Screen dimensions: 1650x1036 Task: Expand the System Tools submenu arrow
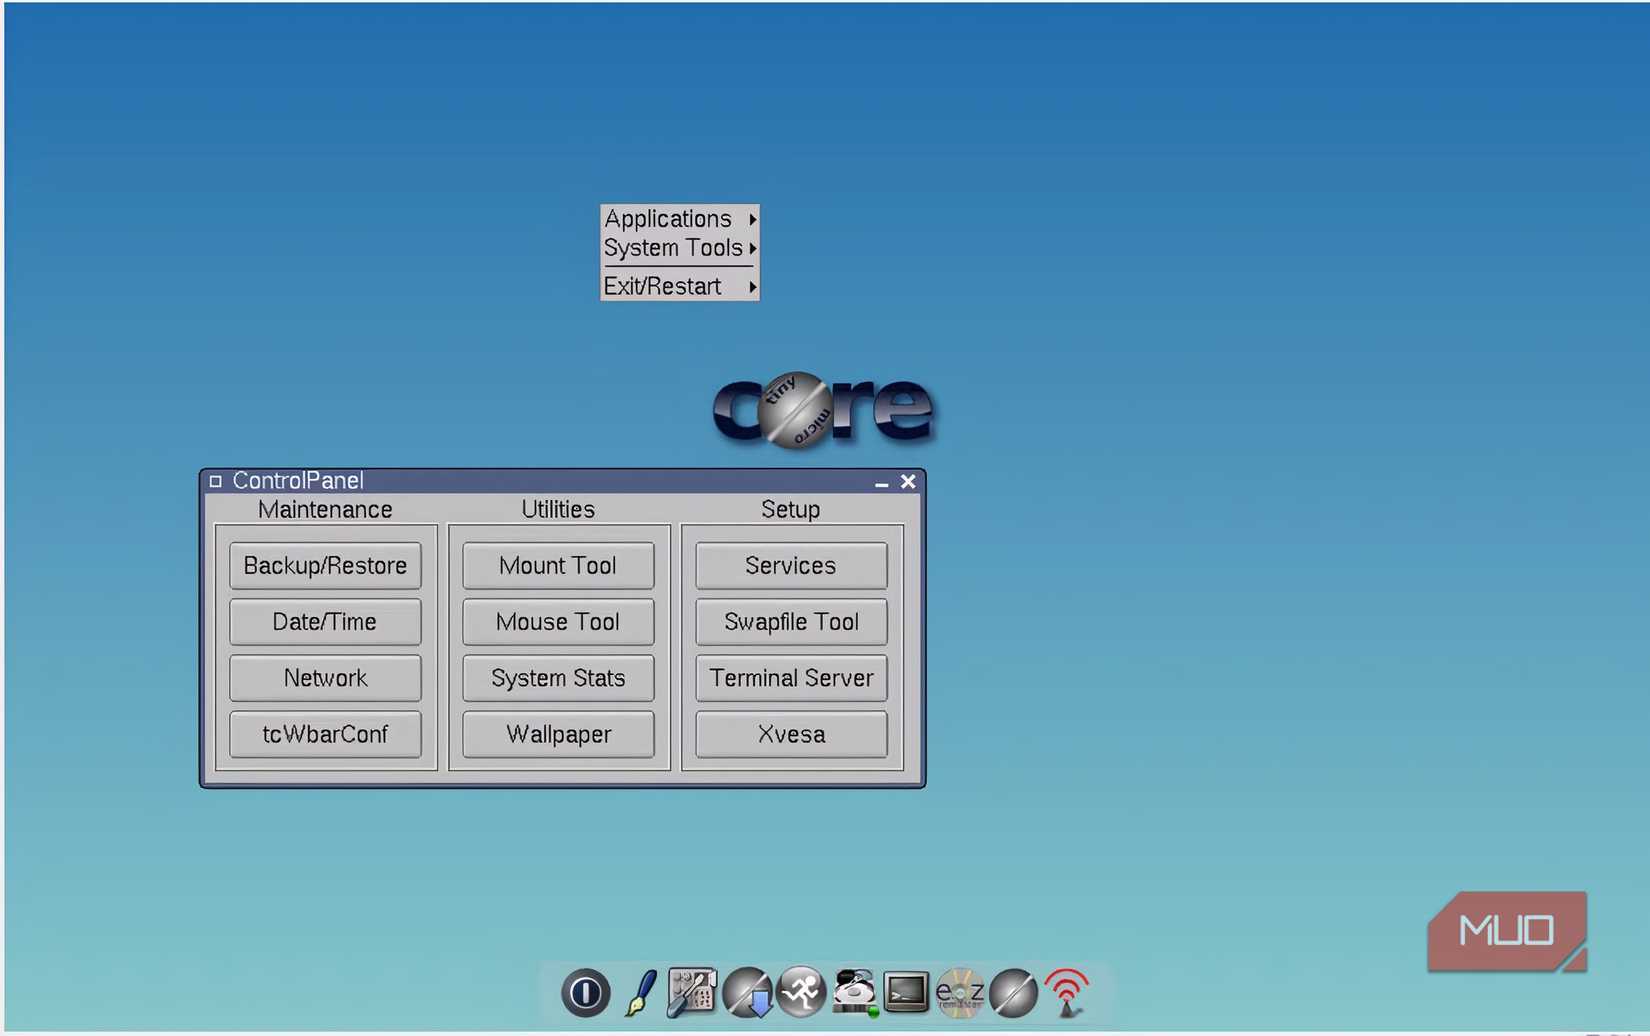[752, 248]
